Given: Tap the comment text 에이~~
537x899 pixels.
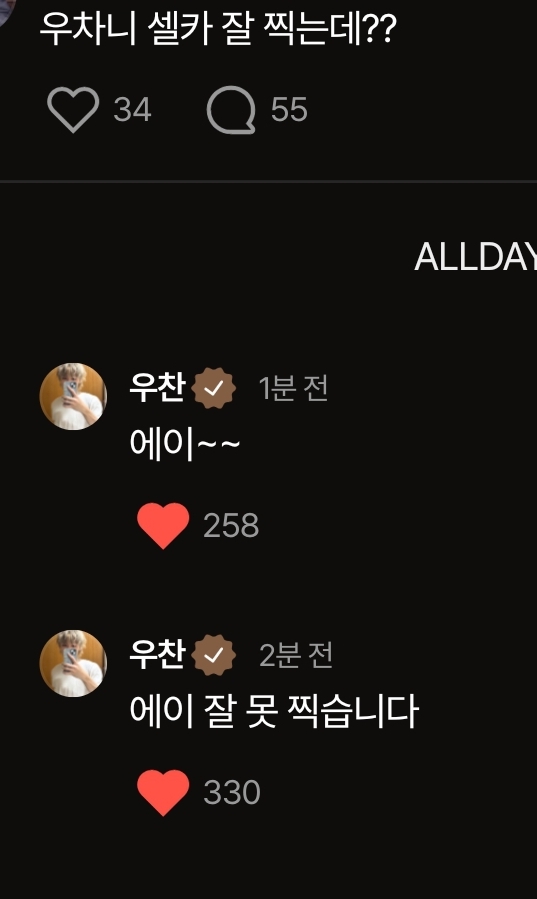Looking at the screenshot, I should [185, 444].
